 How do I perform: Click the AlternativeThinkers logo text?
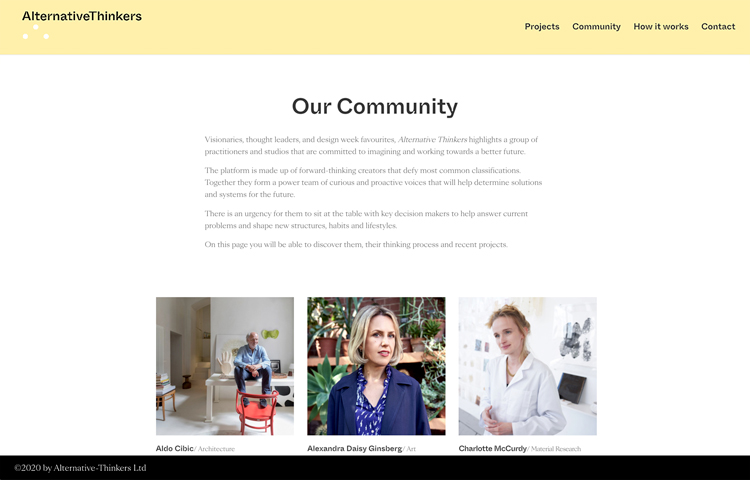pyautogui.click(x=82, y=16)
